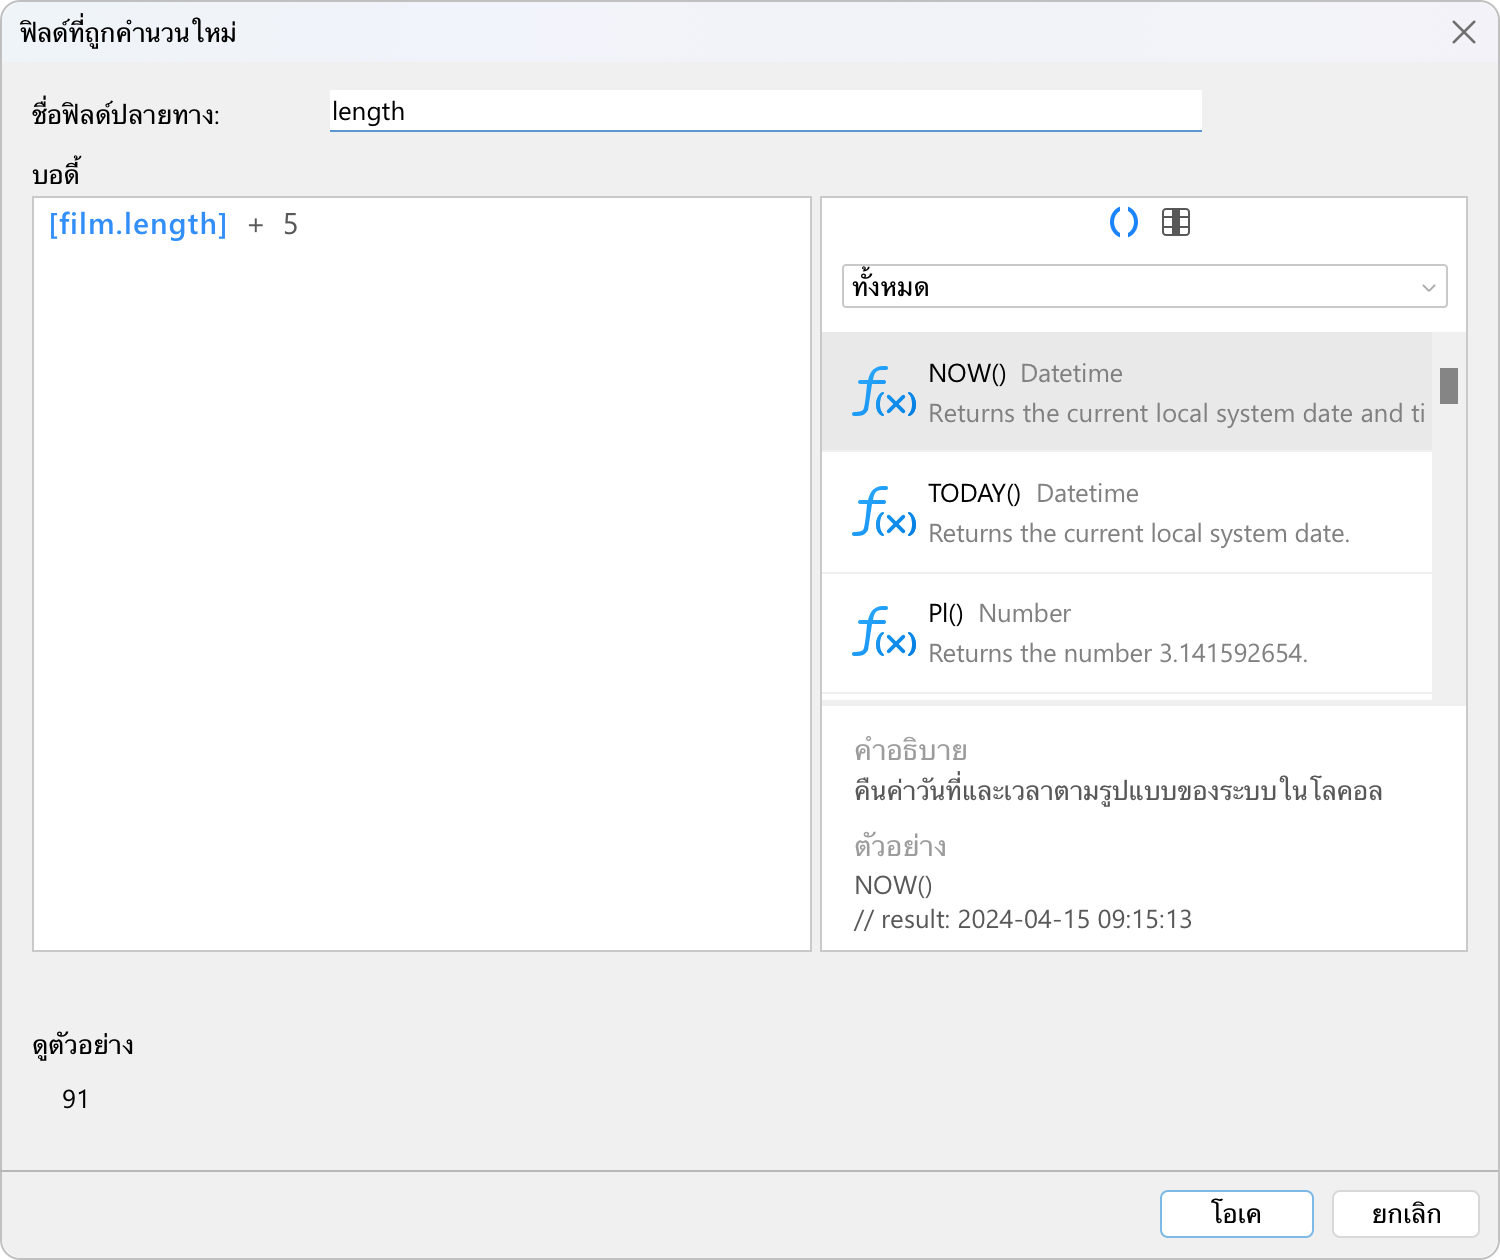Screen dimensions: 1500x1260
Task: Click the preview result value 91
Action: pos(75,1099)
